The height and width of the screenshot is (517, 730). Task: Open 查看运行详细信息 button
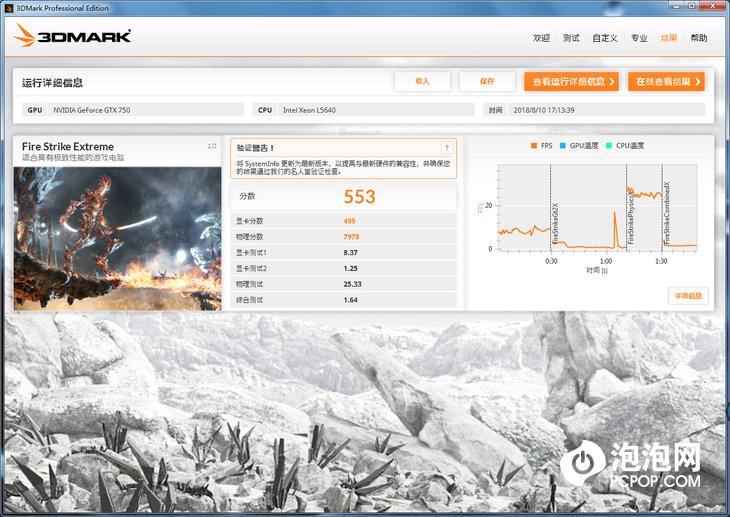click(x=571, y=82)
